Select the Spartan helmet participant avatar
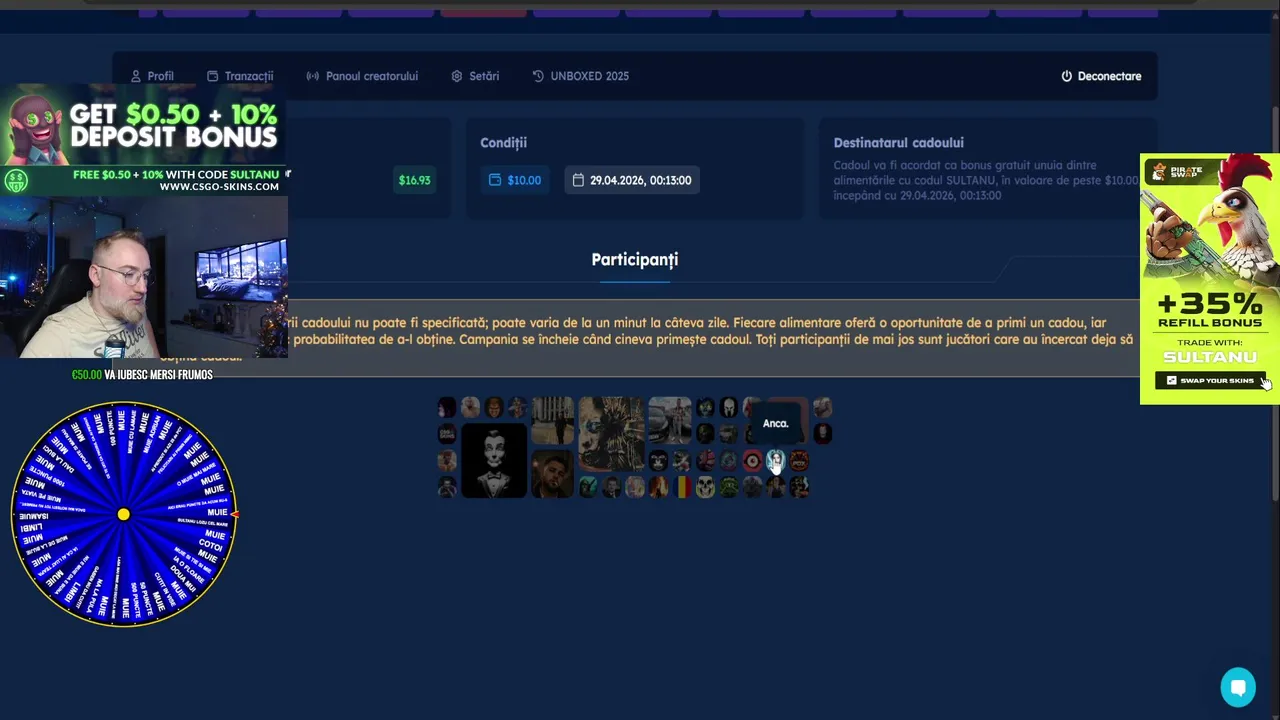 tap(729, 407)
